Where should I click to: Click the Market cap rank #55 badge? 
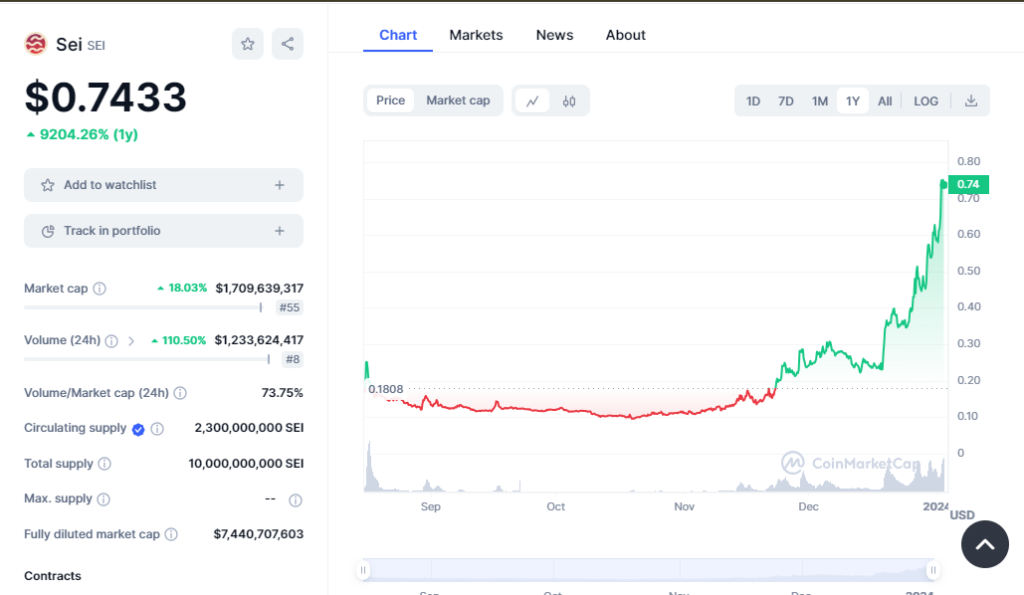pos(289,308)
